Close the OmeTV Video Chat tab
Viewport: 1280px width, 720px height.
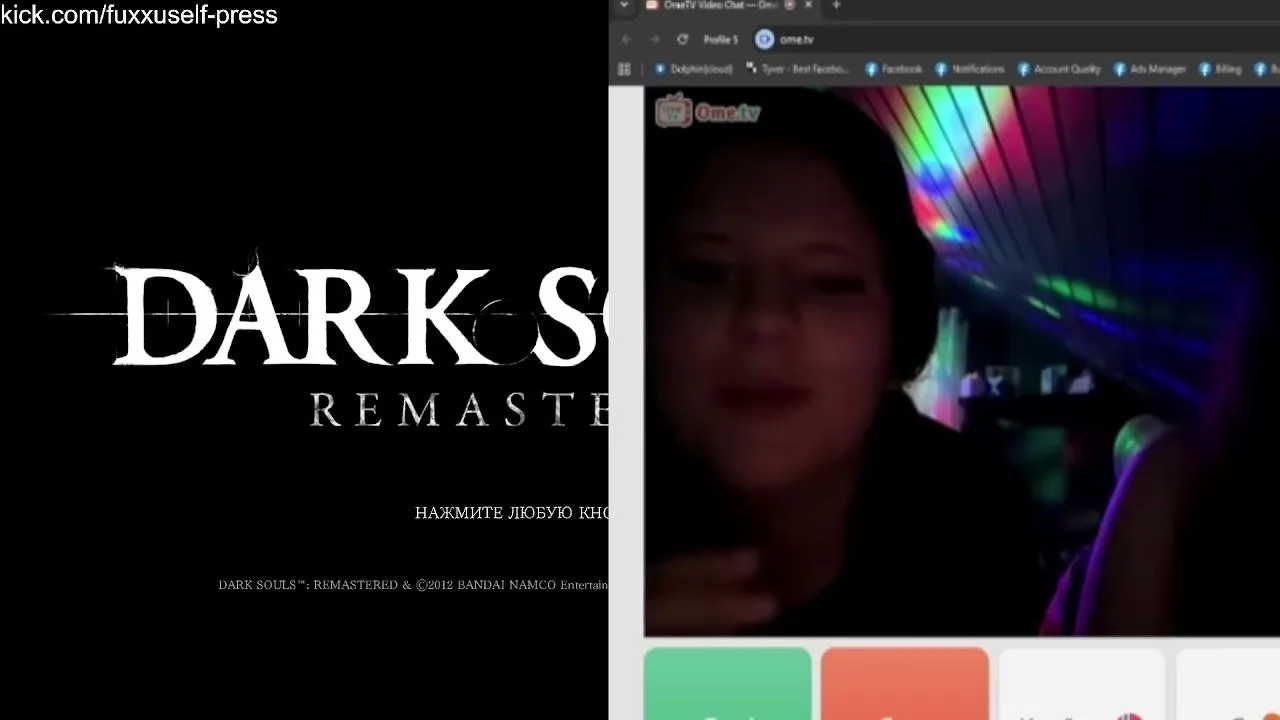point(808,5)
